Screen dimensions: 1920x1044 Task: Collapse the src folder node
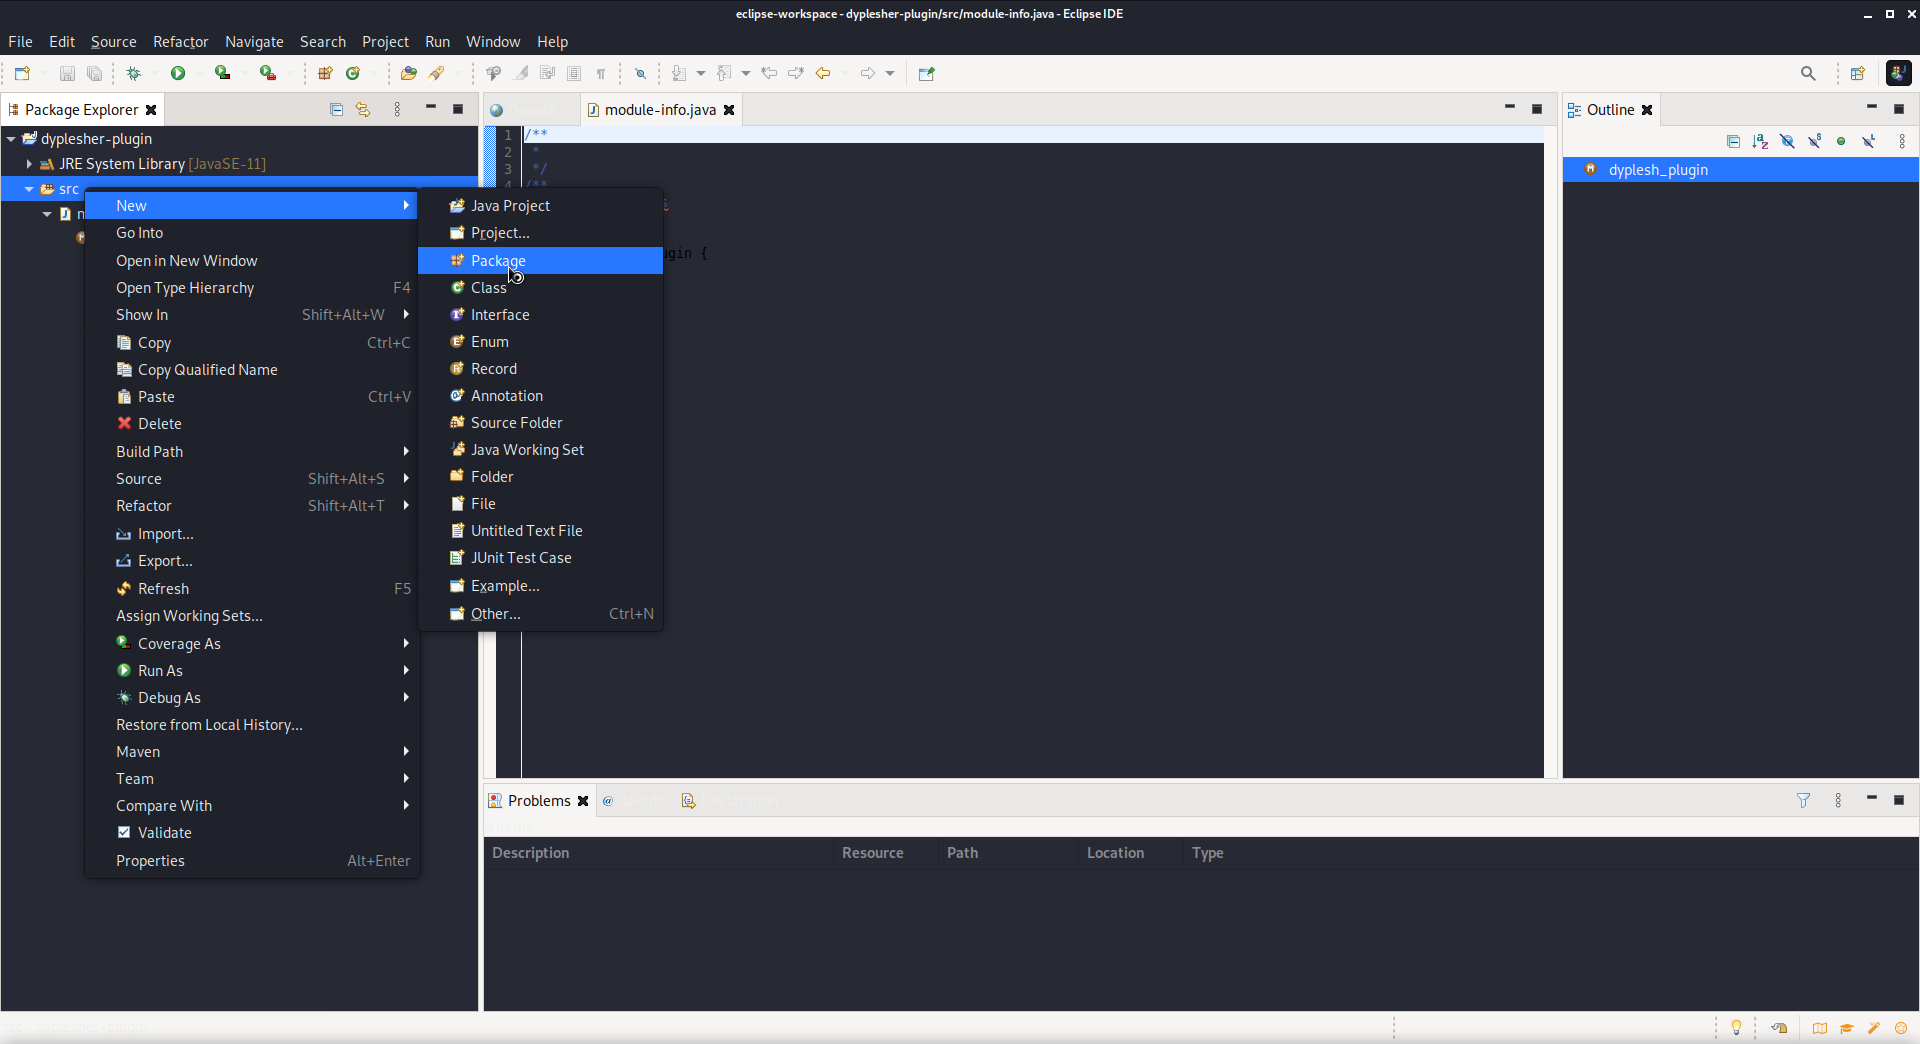pos(29,189)
